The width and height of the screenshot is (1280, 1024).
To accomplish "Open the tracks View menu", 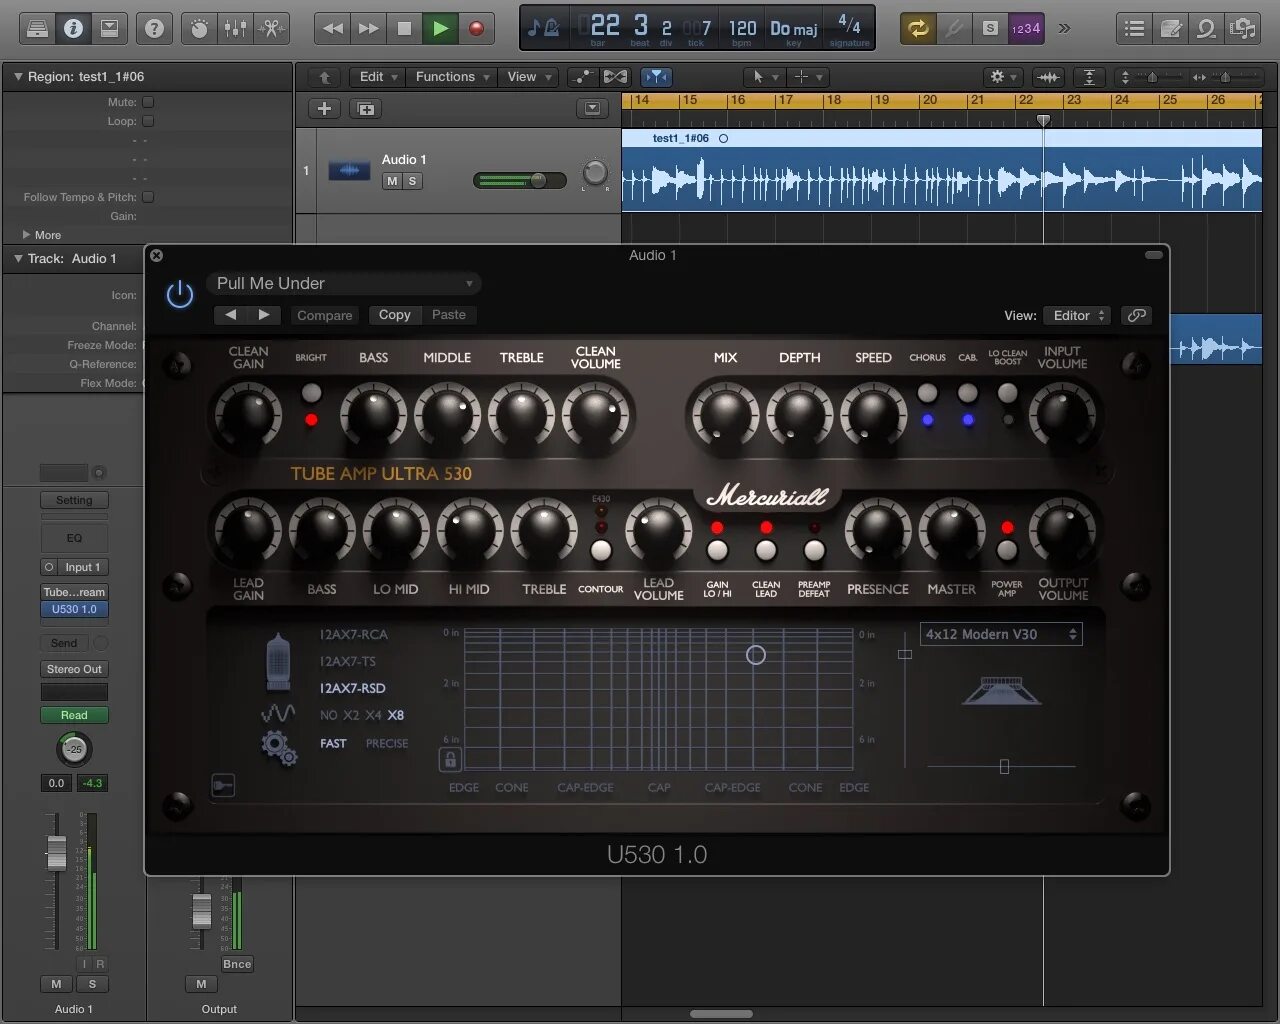I will 529,77.
